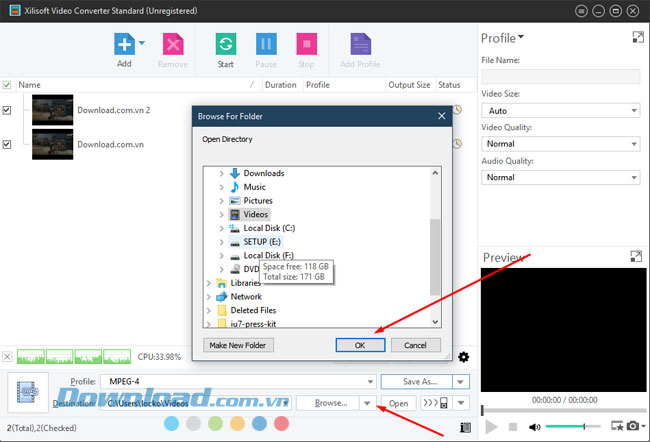Click the Add Profile icon
The image size is (650, 442).
(x=361, y=44)
